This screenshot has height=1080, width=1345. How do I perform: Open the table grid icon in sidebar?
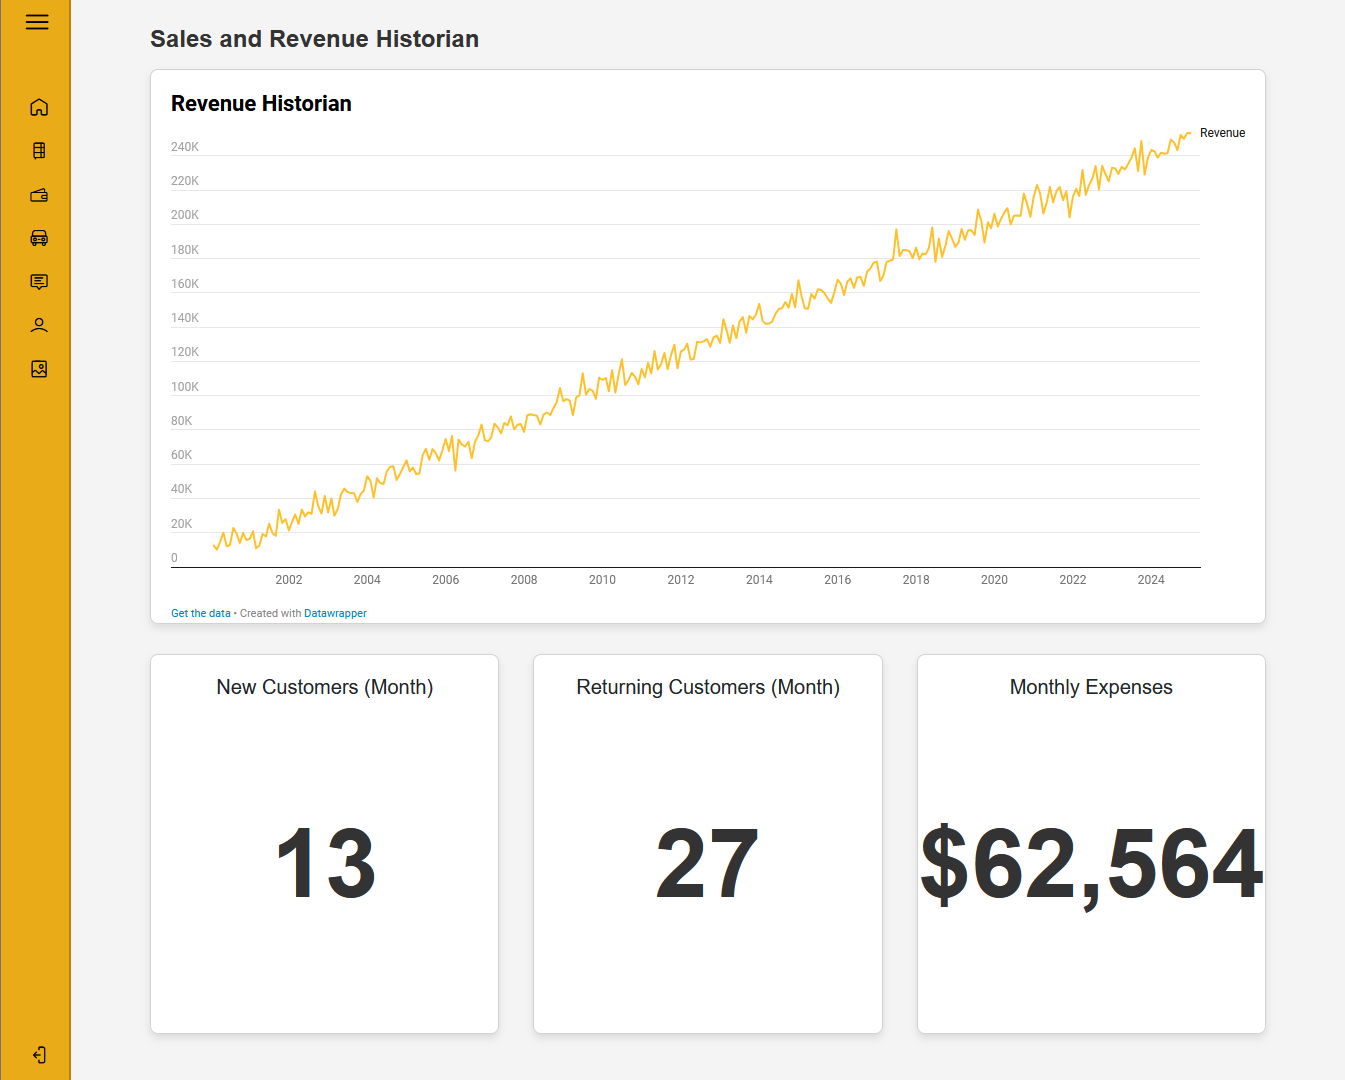coord(39,151)
